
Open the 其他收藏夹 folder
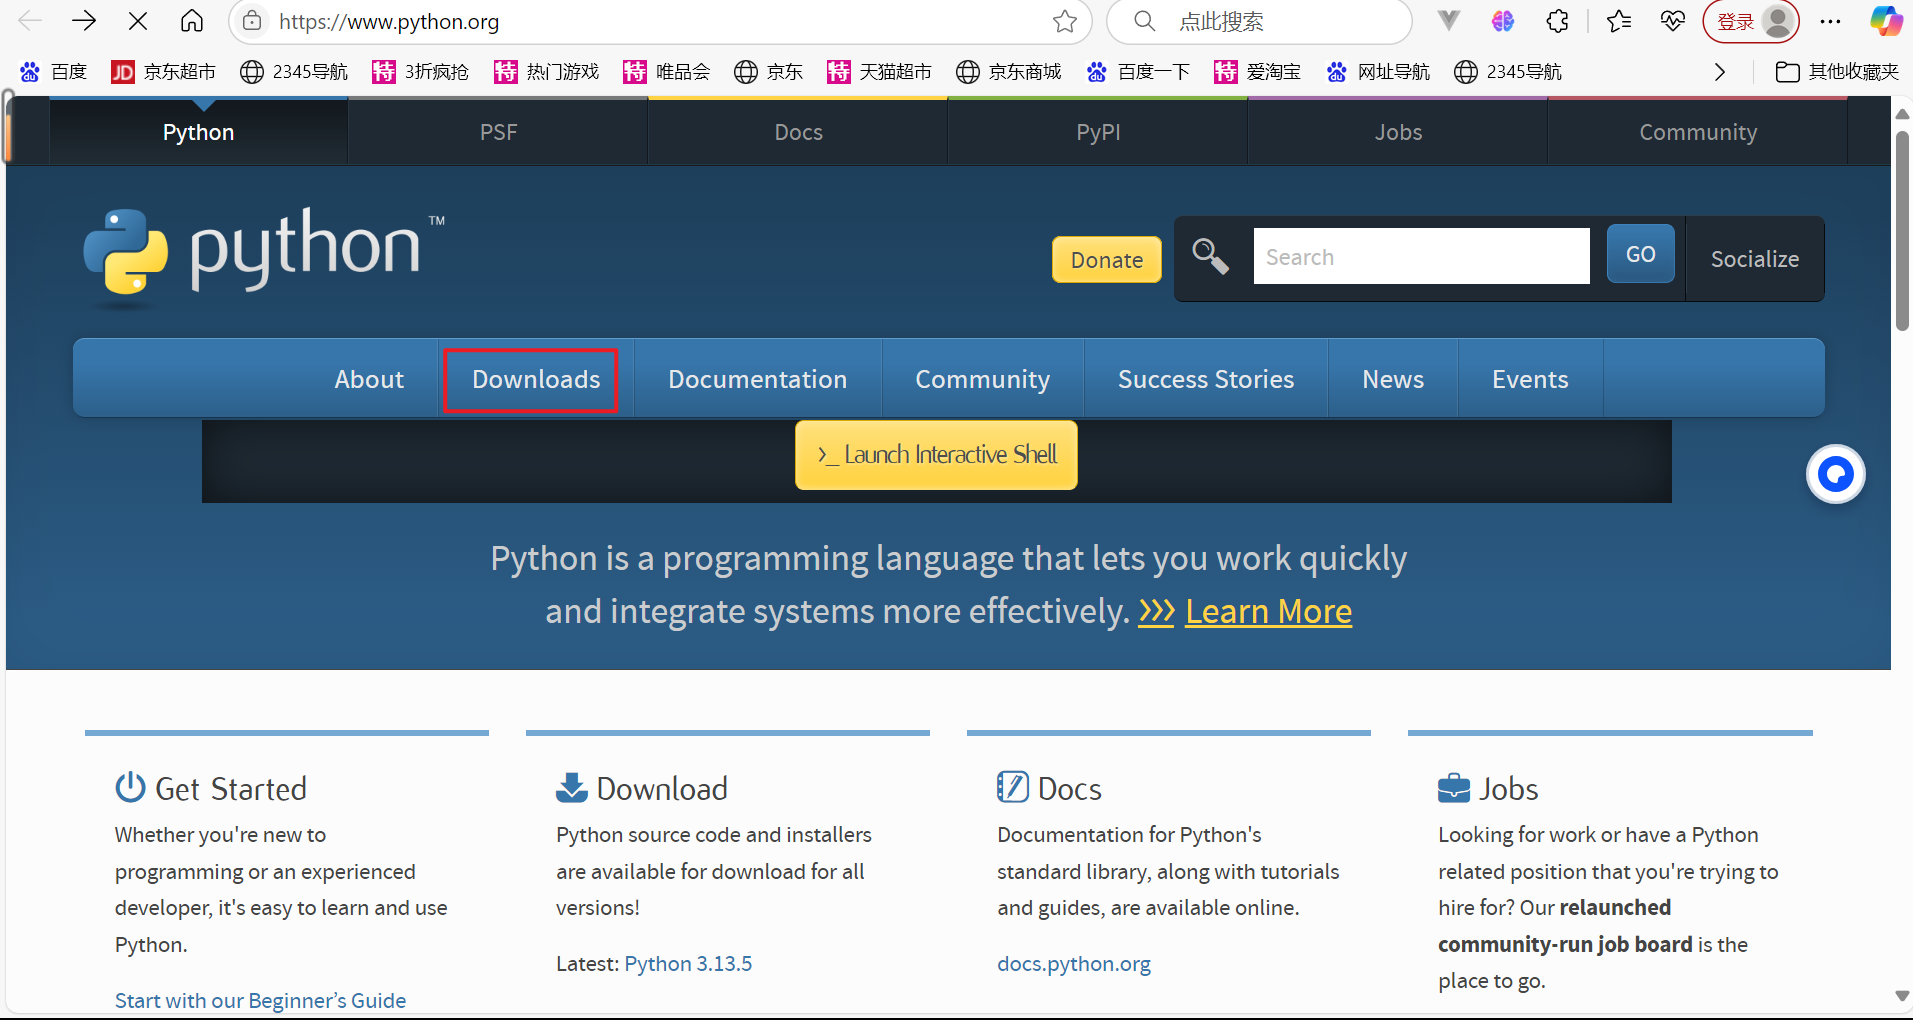[1836, 72]
